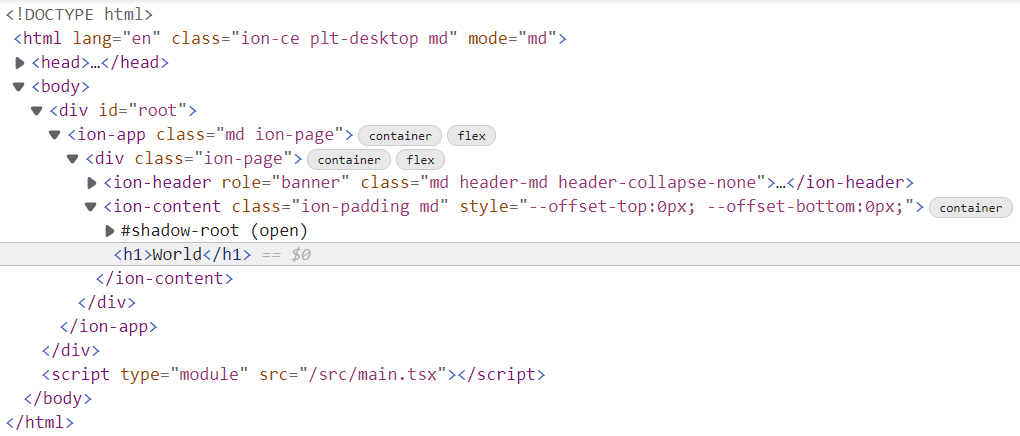
Task: Select the closing </html> tag
Action: [x=40, y=422]
